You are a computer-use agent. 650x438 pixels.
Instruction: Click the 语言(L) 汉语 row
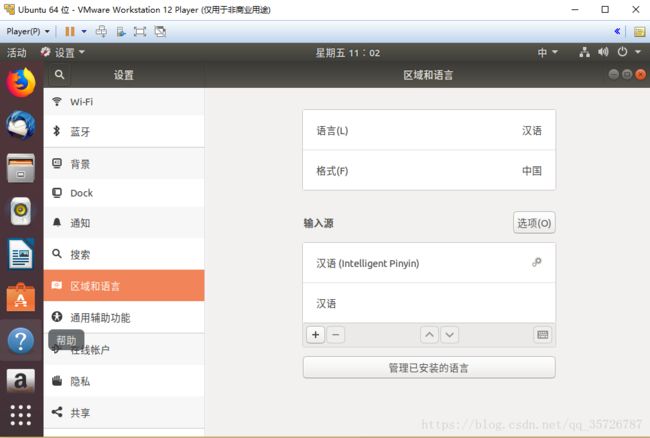(x=429, y=131)
